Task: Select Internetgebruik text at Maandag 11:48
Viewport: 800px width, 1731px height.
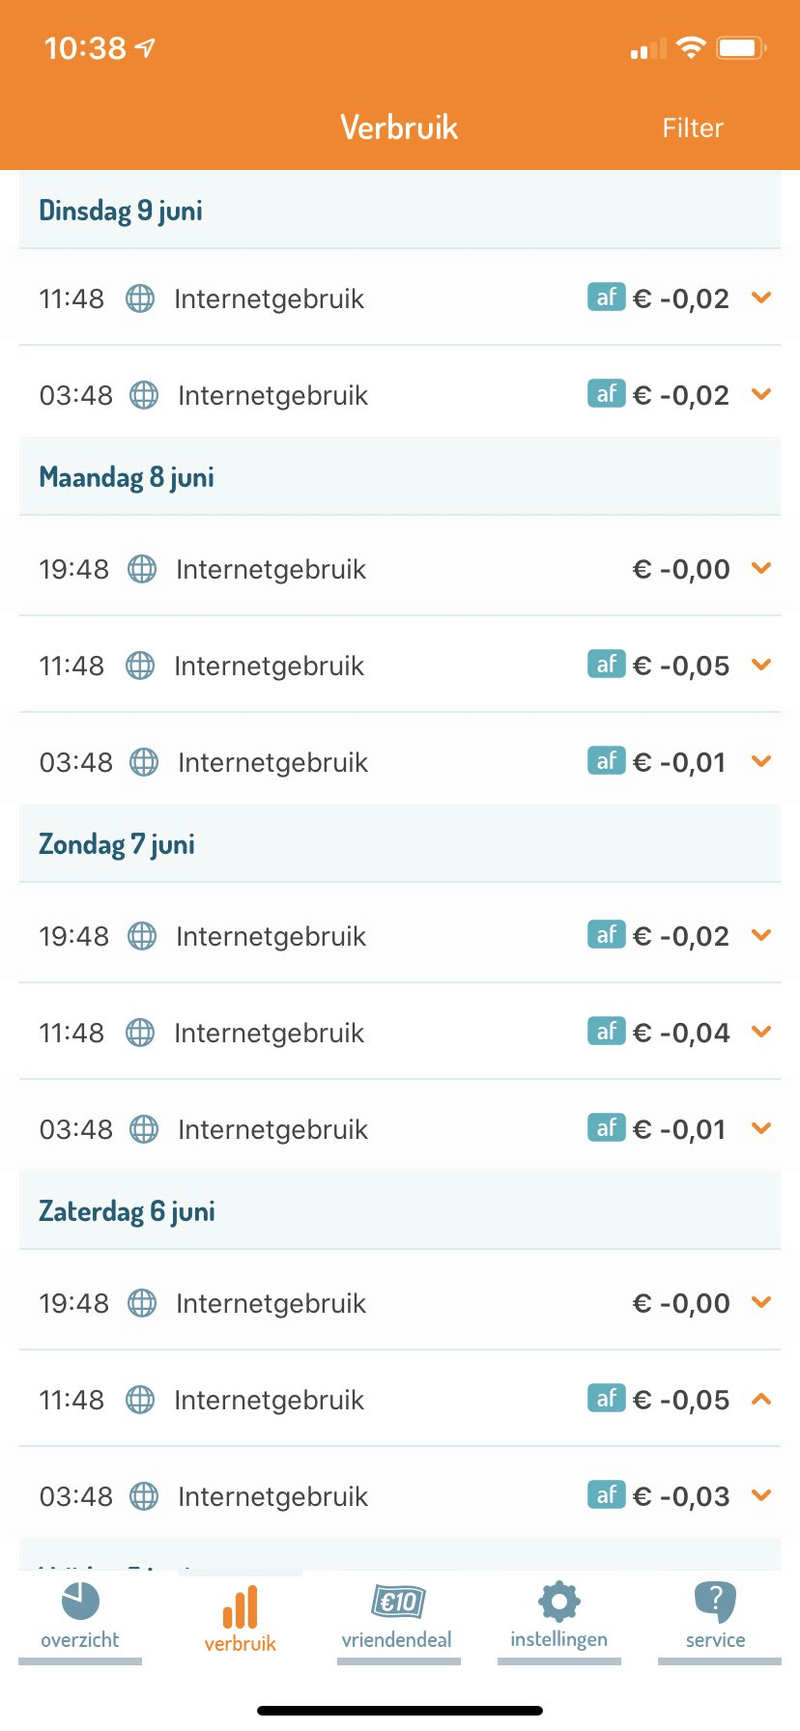Action: click(269, 666)
